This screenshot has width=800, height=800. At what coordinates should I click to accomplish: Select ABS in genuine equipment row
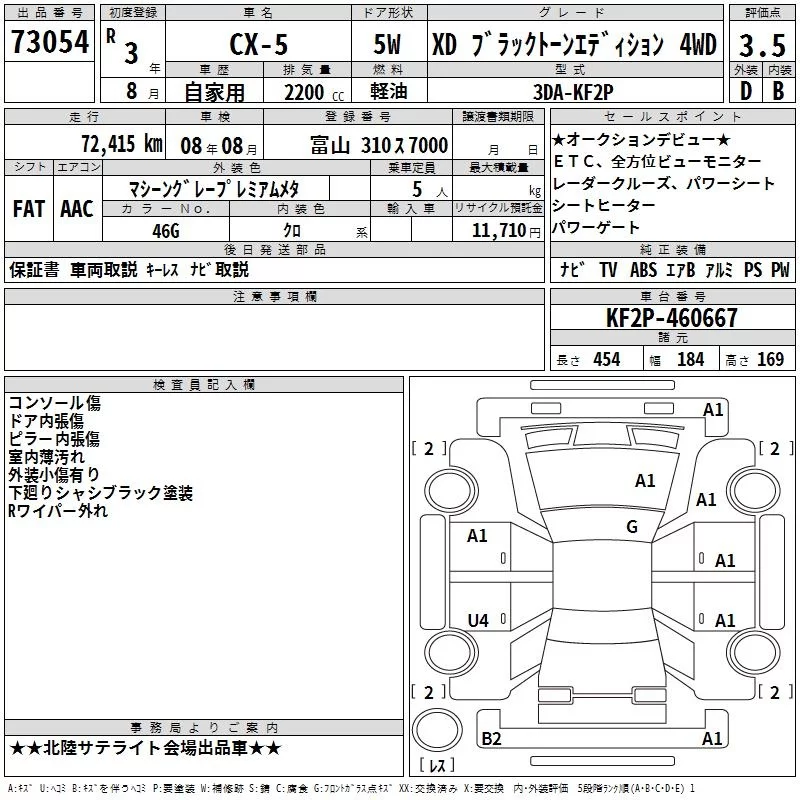tap(643, 270)
